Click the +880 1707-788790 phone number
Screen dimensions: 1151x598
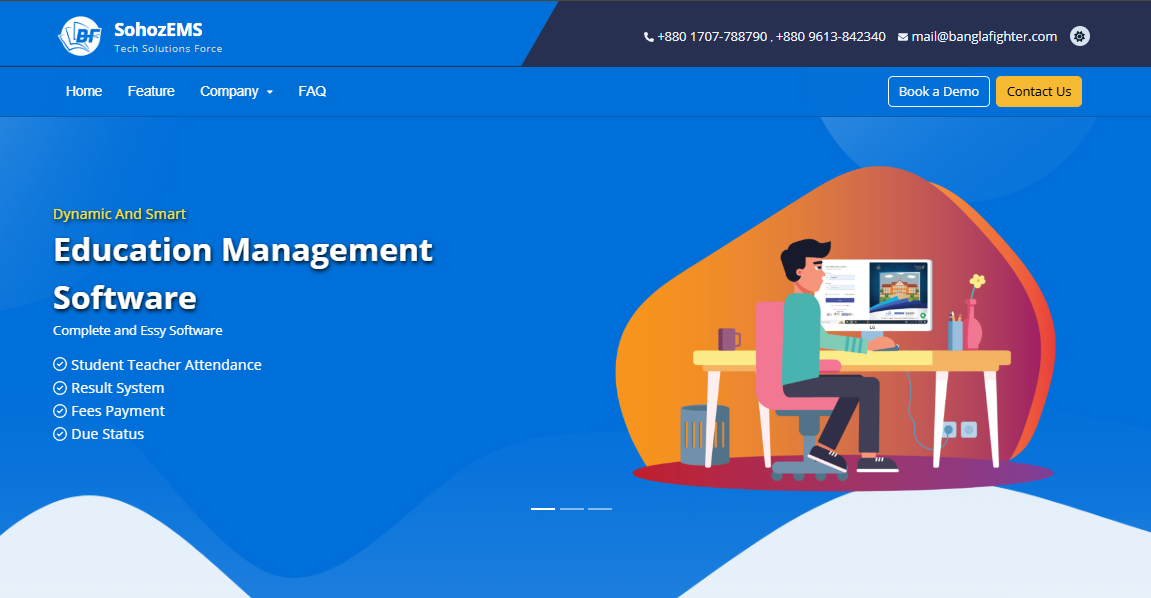pos(711,37)
